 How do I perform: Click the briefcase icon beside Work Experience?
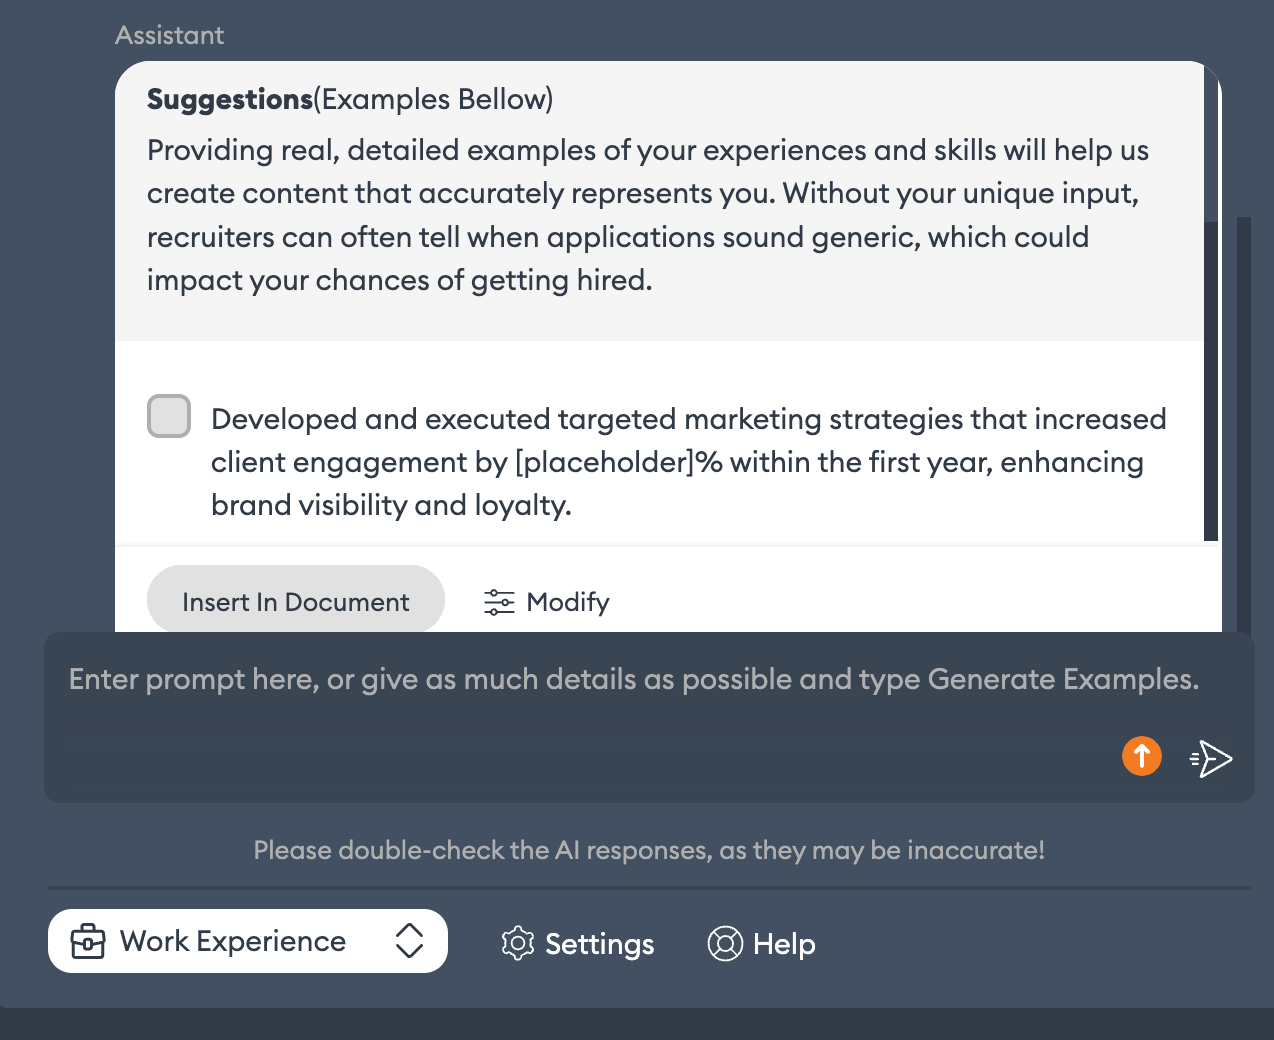click(x=88, y=941)
